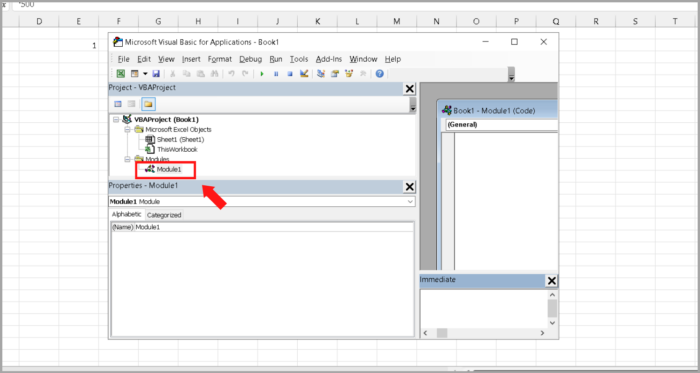700x373 pixels.
Task: Click the View Microsoft Excel icon
Action: click(x=121, y=74)
